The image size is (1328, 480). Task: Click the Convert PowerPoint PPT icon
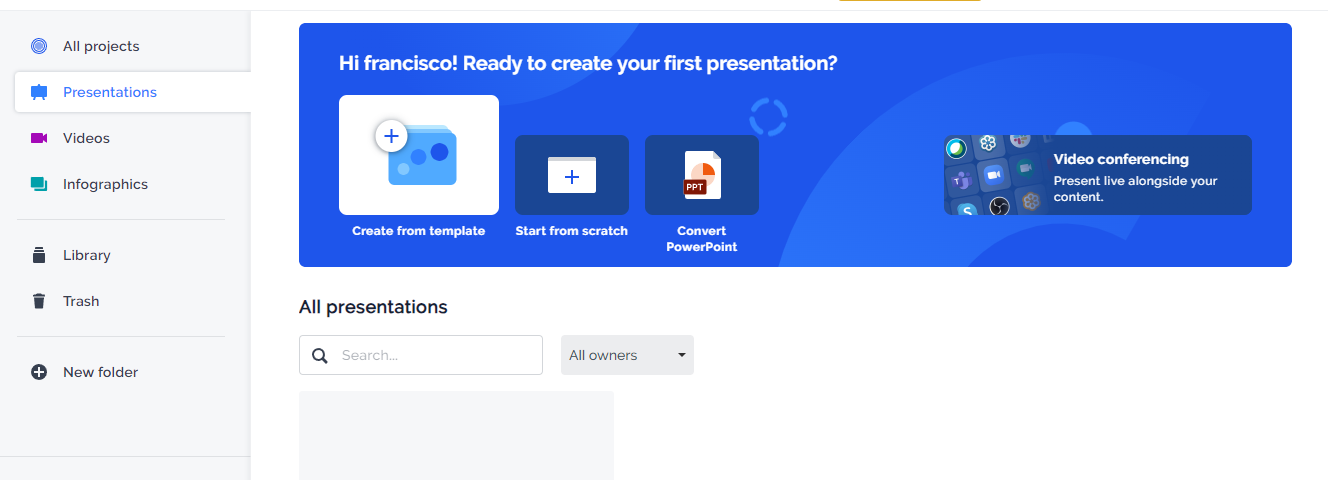coord(702,175)
